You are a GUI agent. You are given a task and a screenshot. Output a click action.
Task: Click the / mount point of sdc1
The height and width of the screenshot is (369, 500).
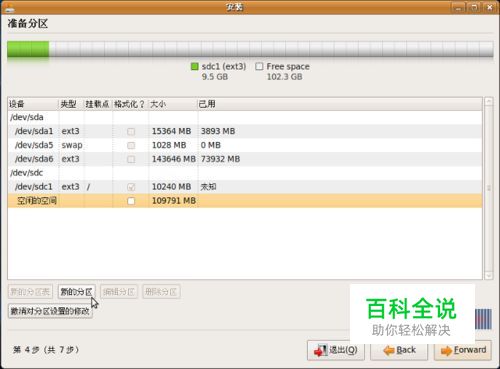coord(88,187)
